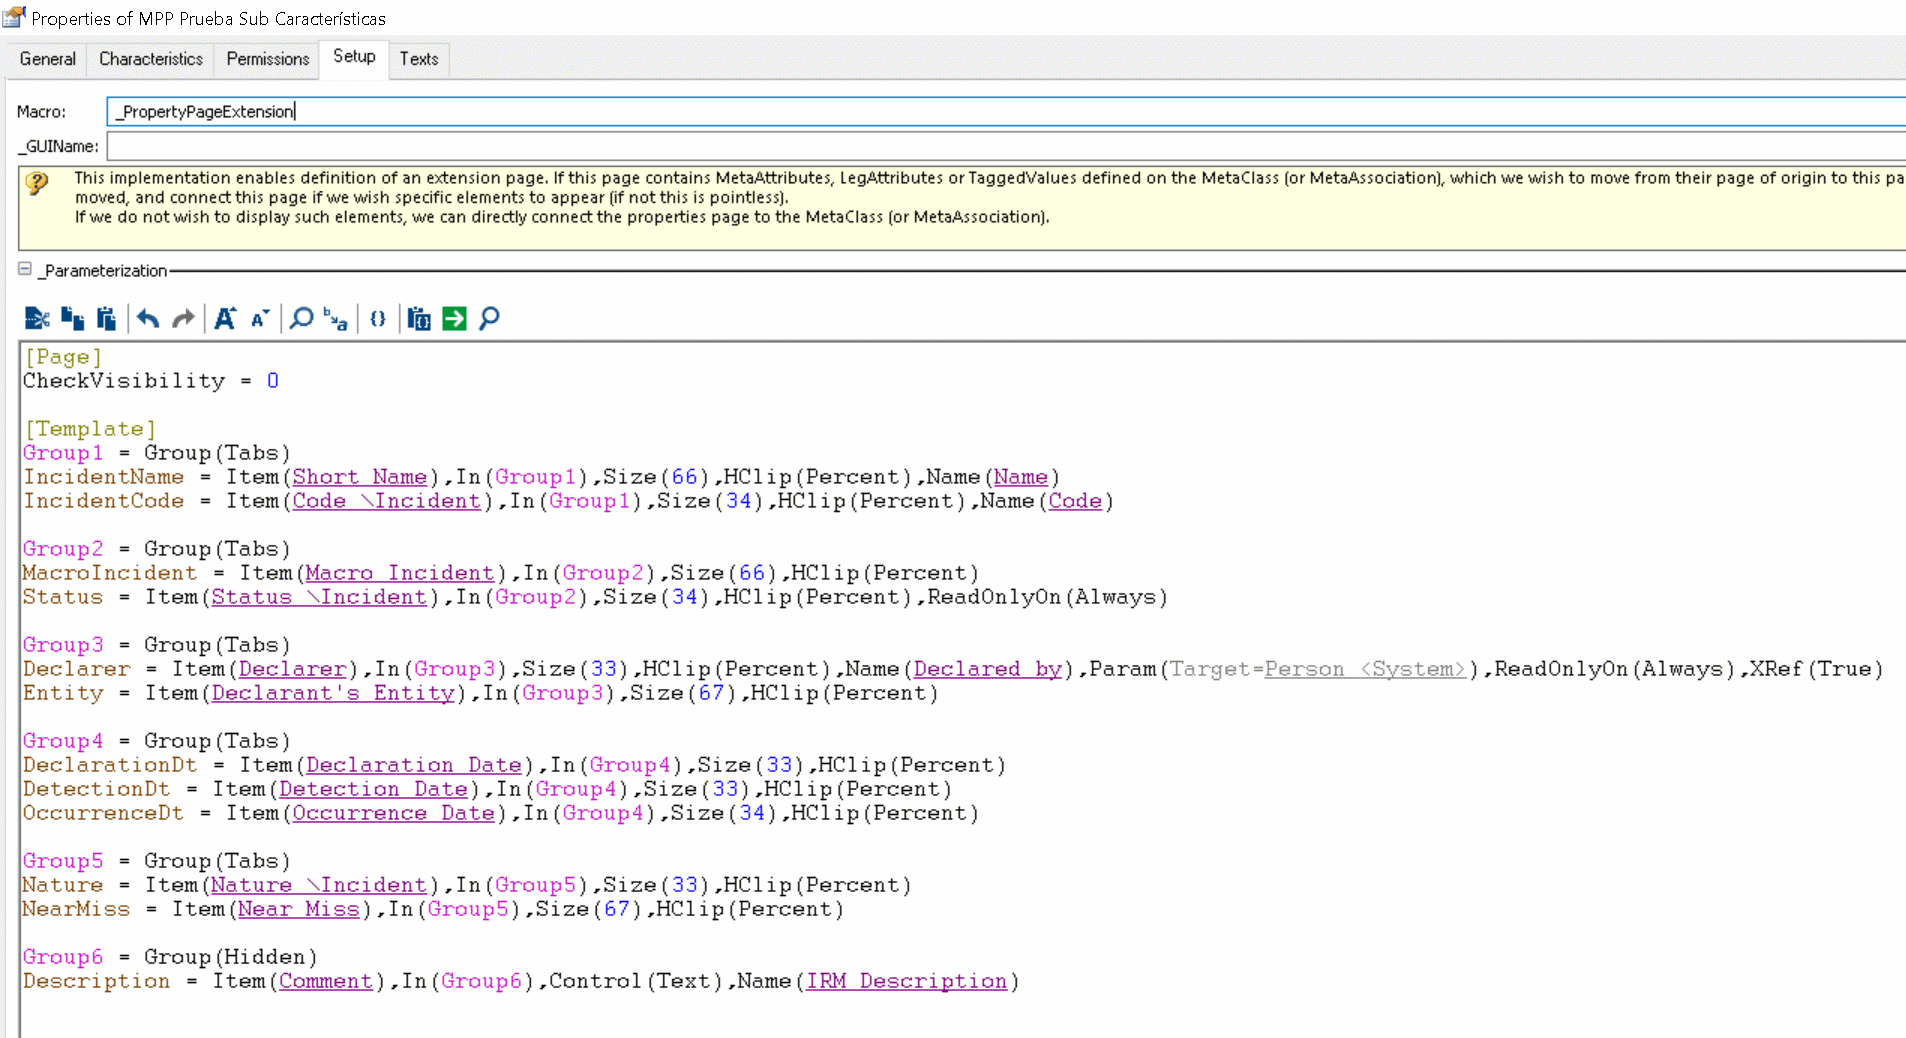
Task: Open the Declarant's Entity link
Action: coord(333,693)
